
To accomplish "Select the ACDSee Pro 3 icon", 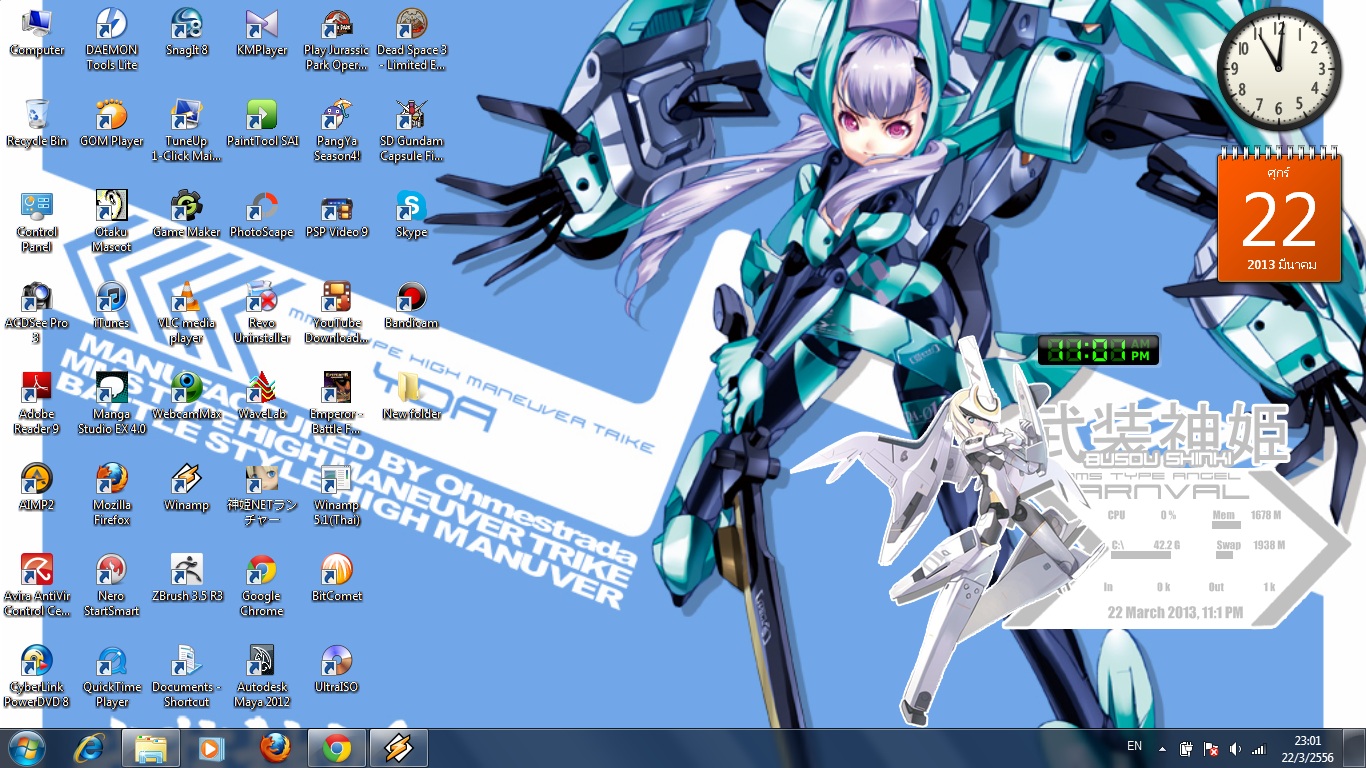I will click(x=37, y=313).
